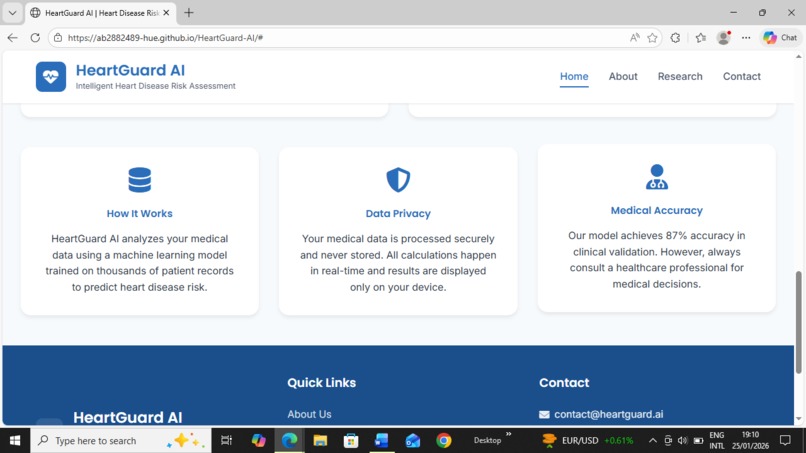The height and width of the screenshot is (453, 806).
Task: Click the footer HeartGuard AI title
Action: (x=127, y=418)
